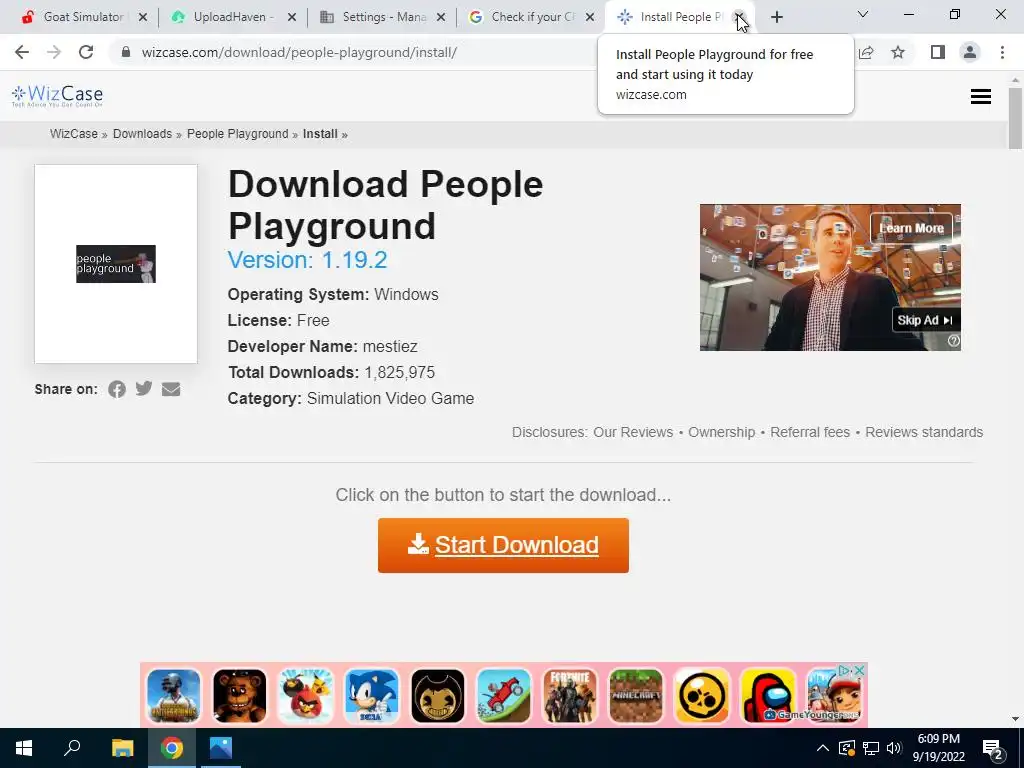This screenshot has width=1024, height=768.
Task: Open the People Playground breadcrumb link
Action: (238, 134)
